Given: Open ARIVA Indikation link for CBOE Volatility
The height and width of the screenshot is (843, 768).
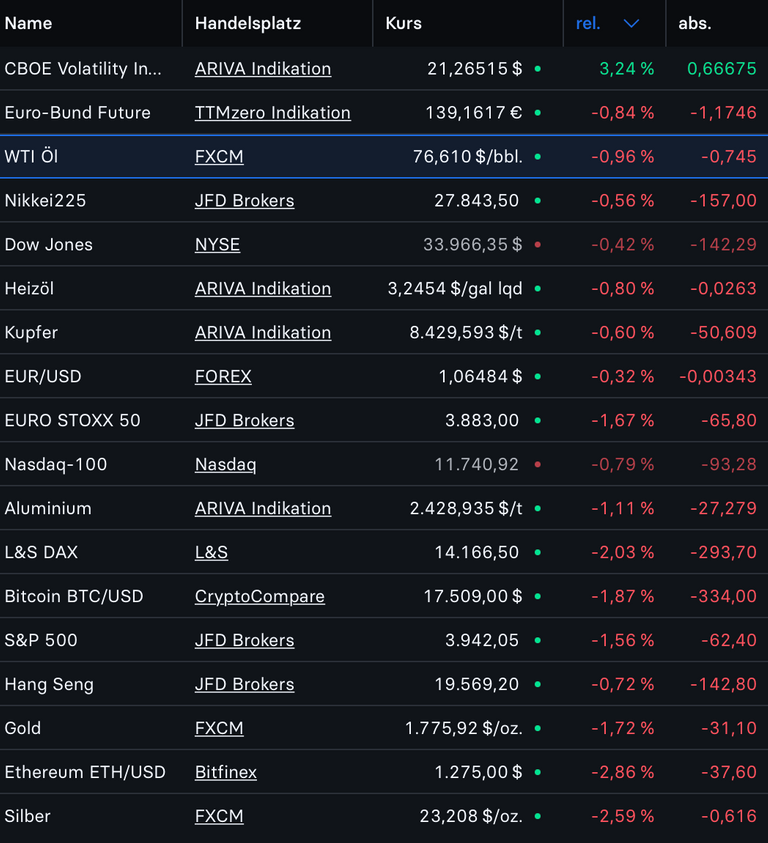Looking at the screenshot, I should [x=263, y=69].
